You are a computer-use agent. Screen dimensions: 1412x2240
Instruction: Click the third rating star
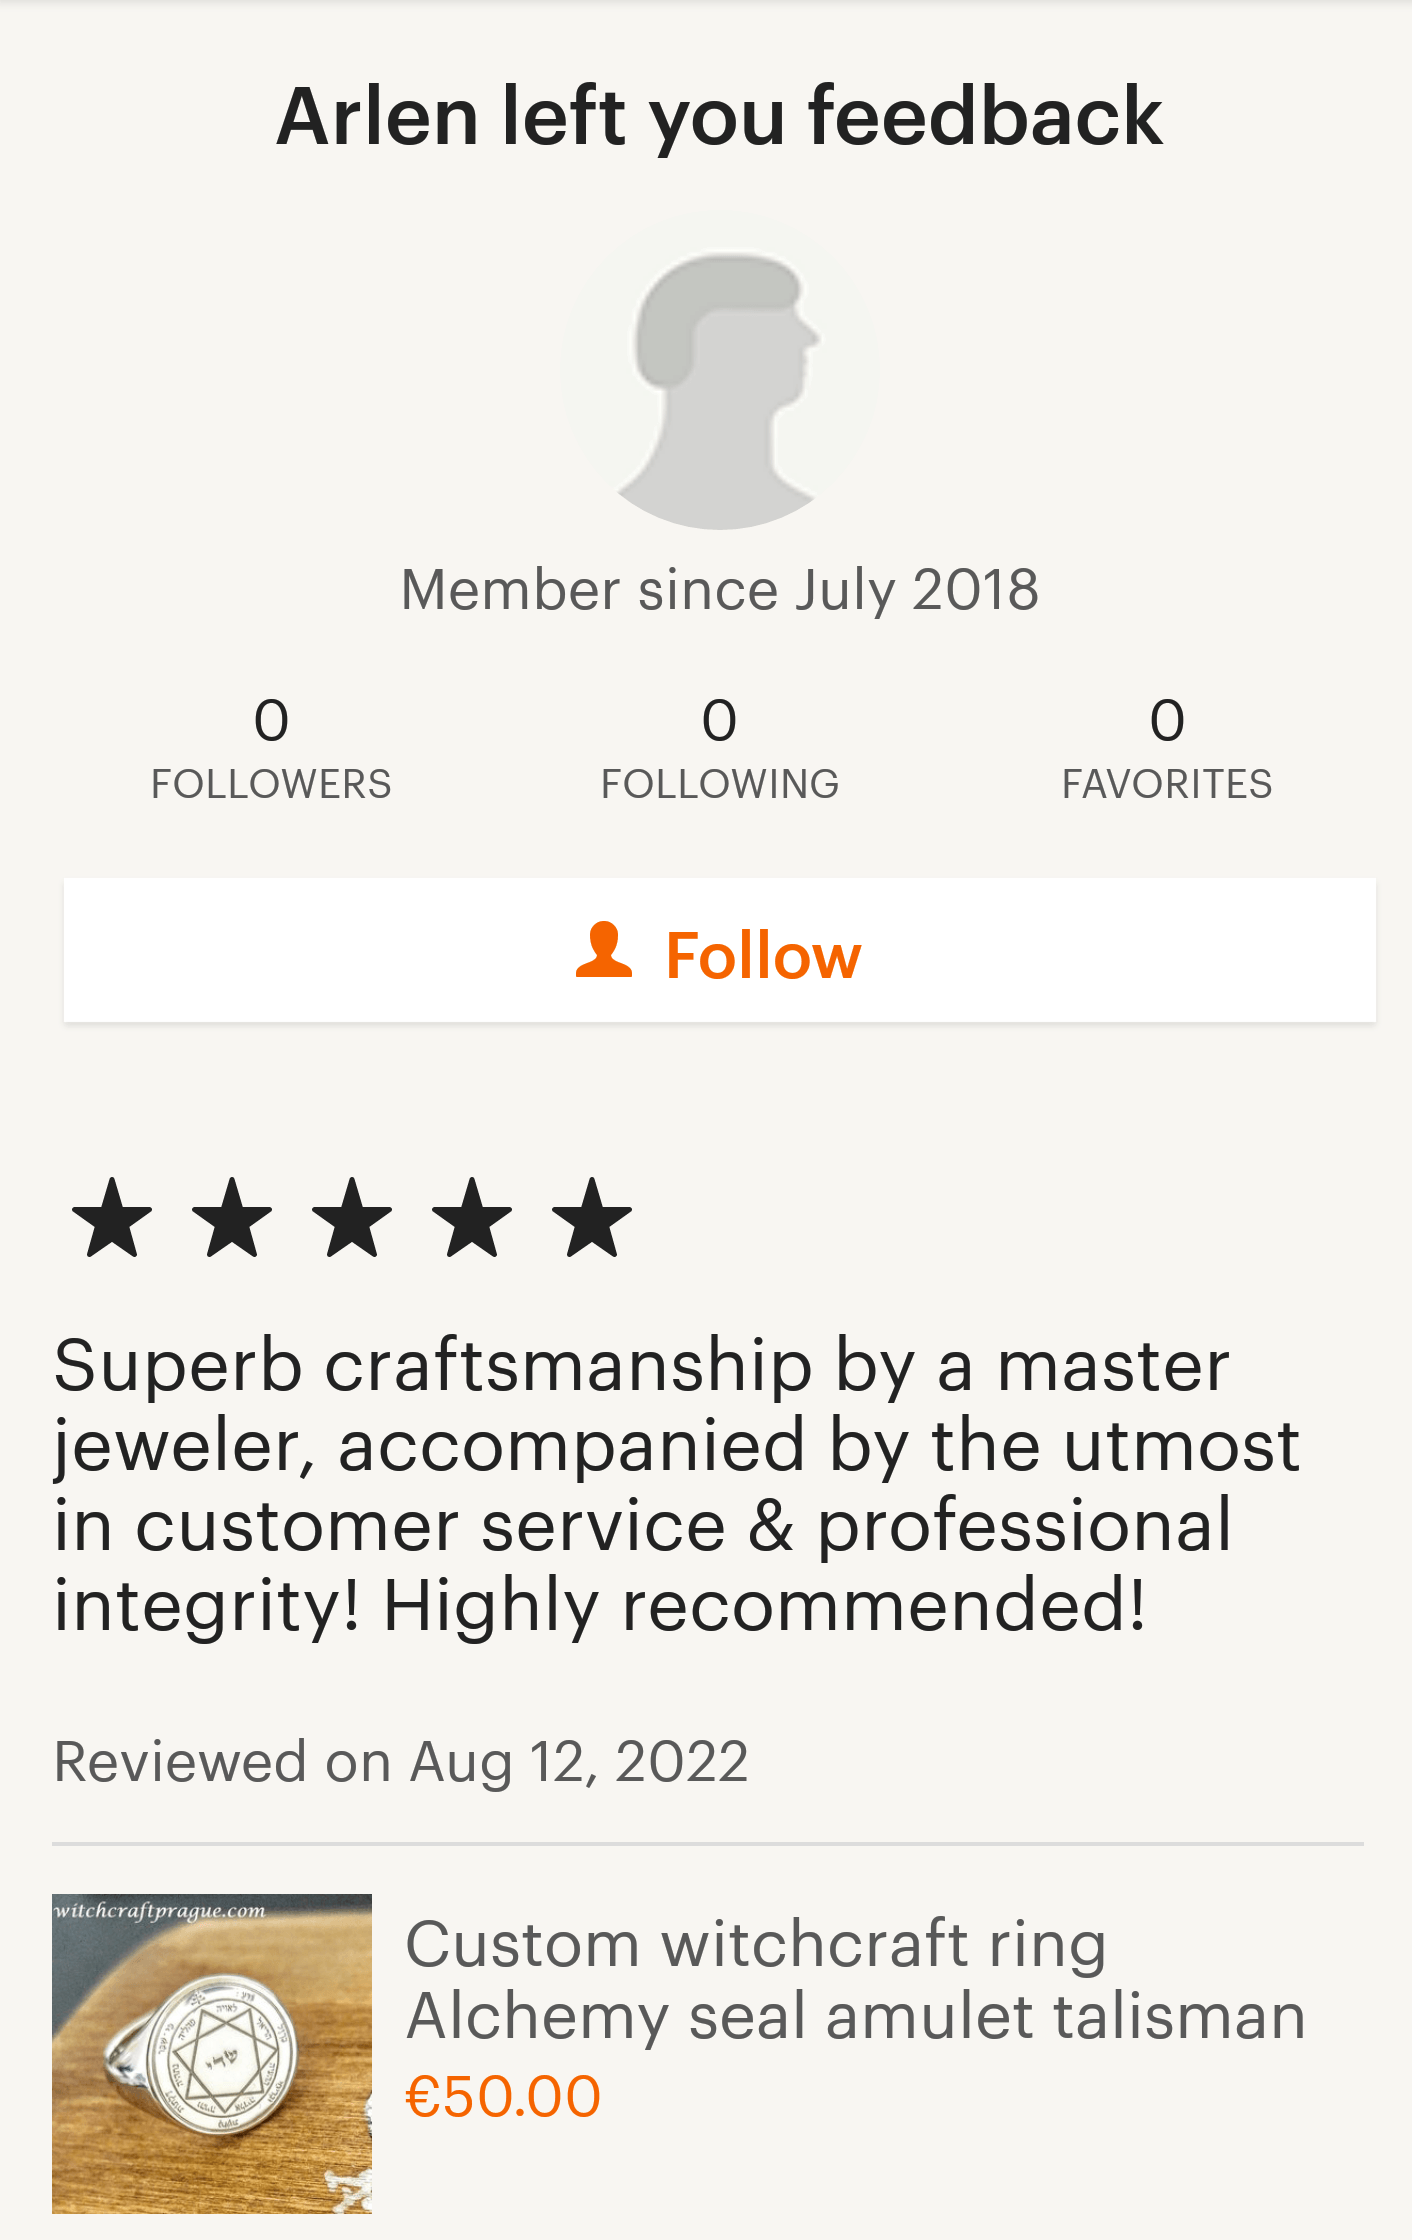pyautogui.click(x=352, y=1217)
